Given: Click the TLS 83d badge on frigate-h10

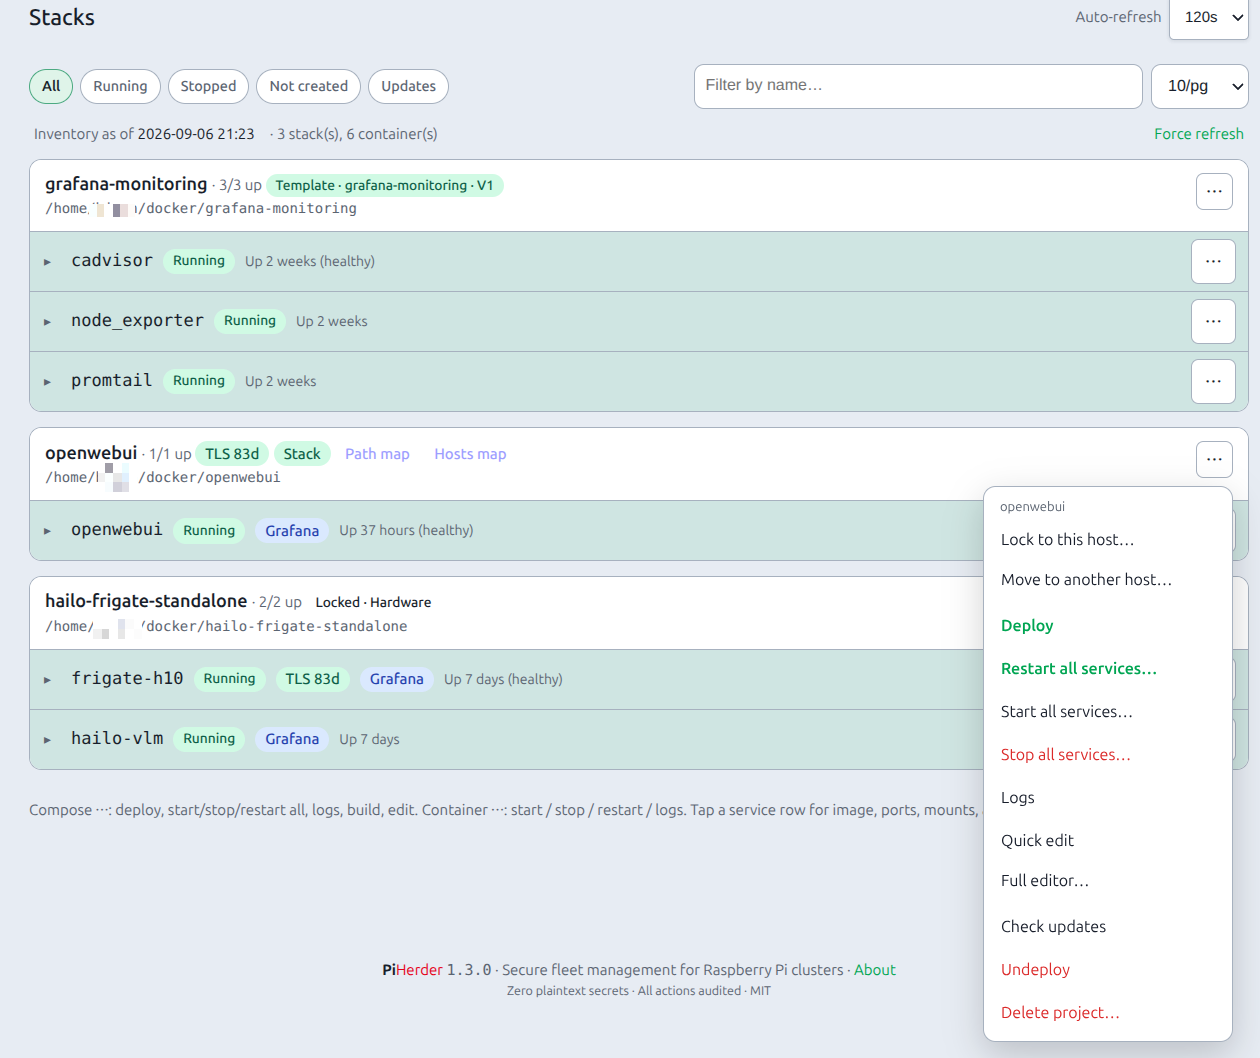Looking at the screenshot, I should [313, 679].
